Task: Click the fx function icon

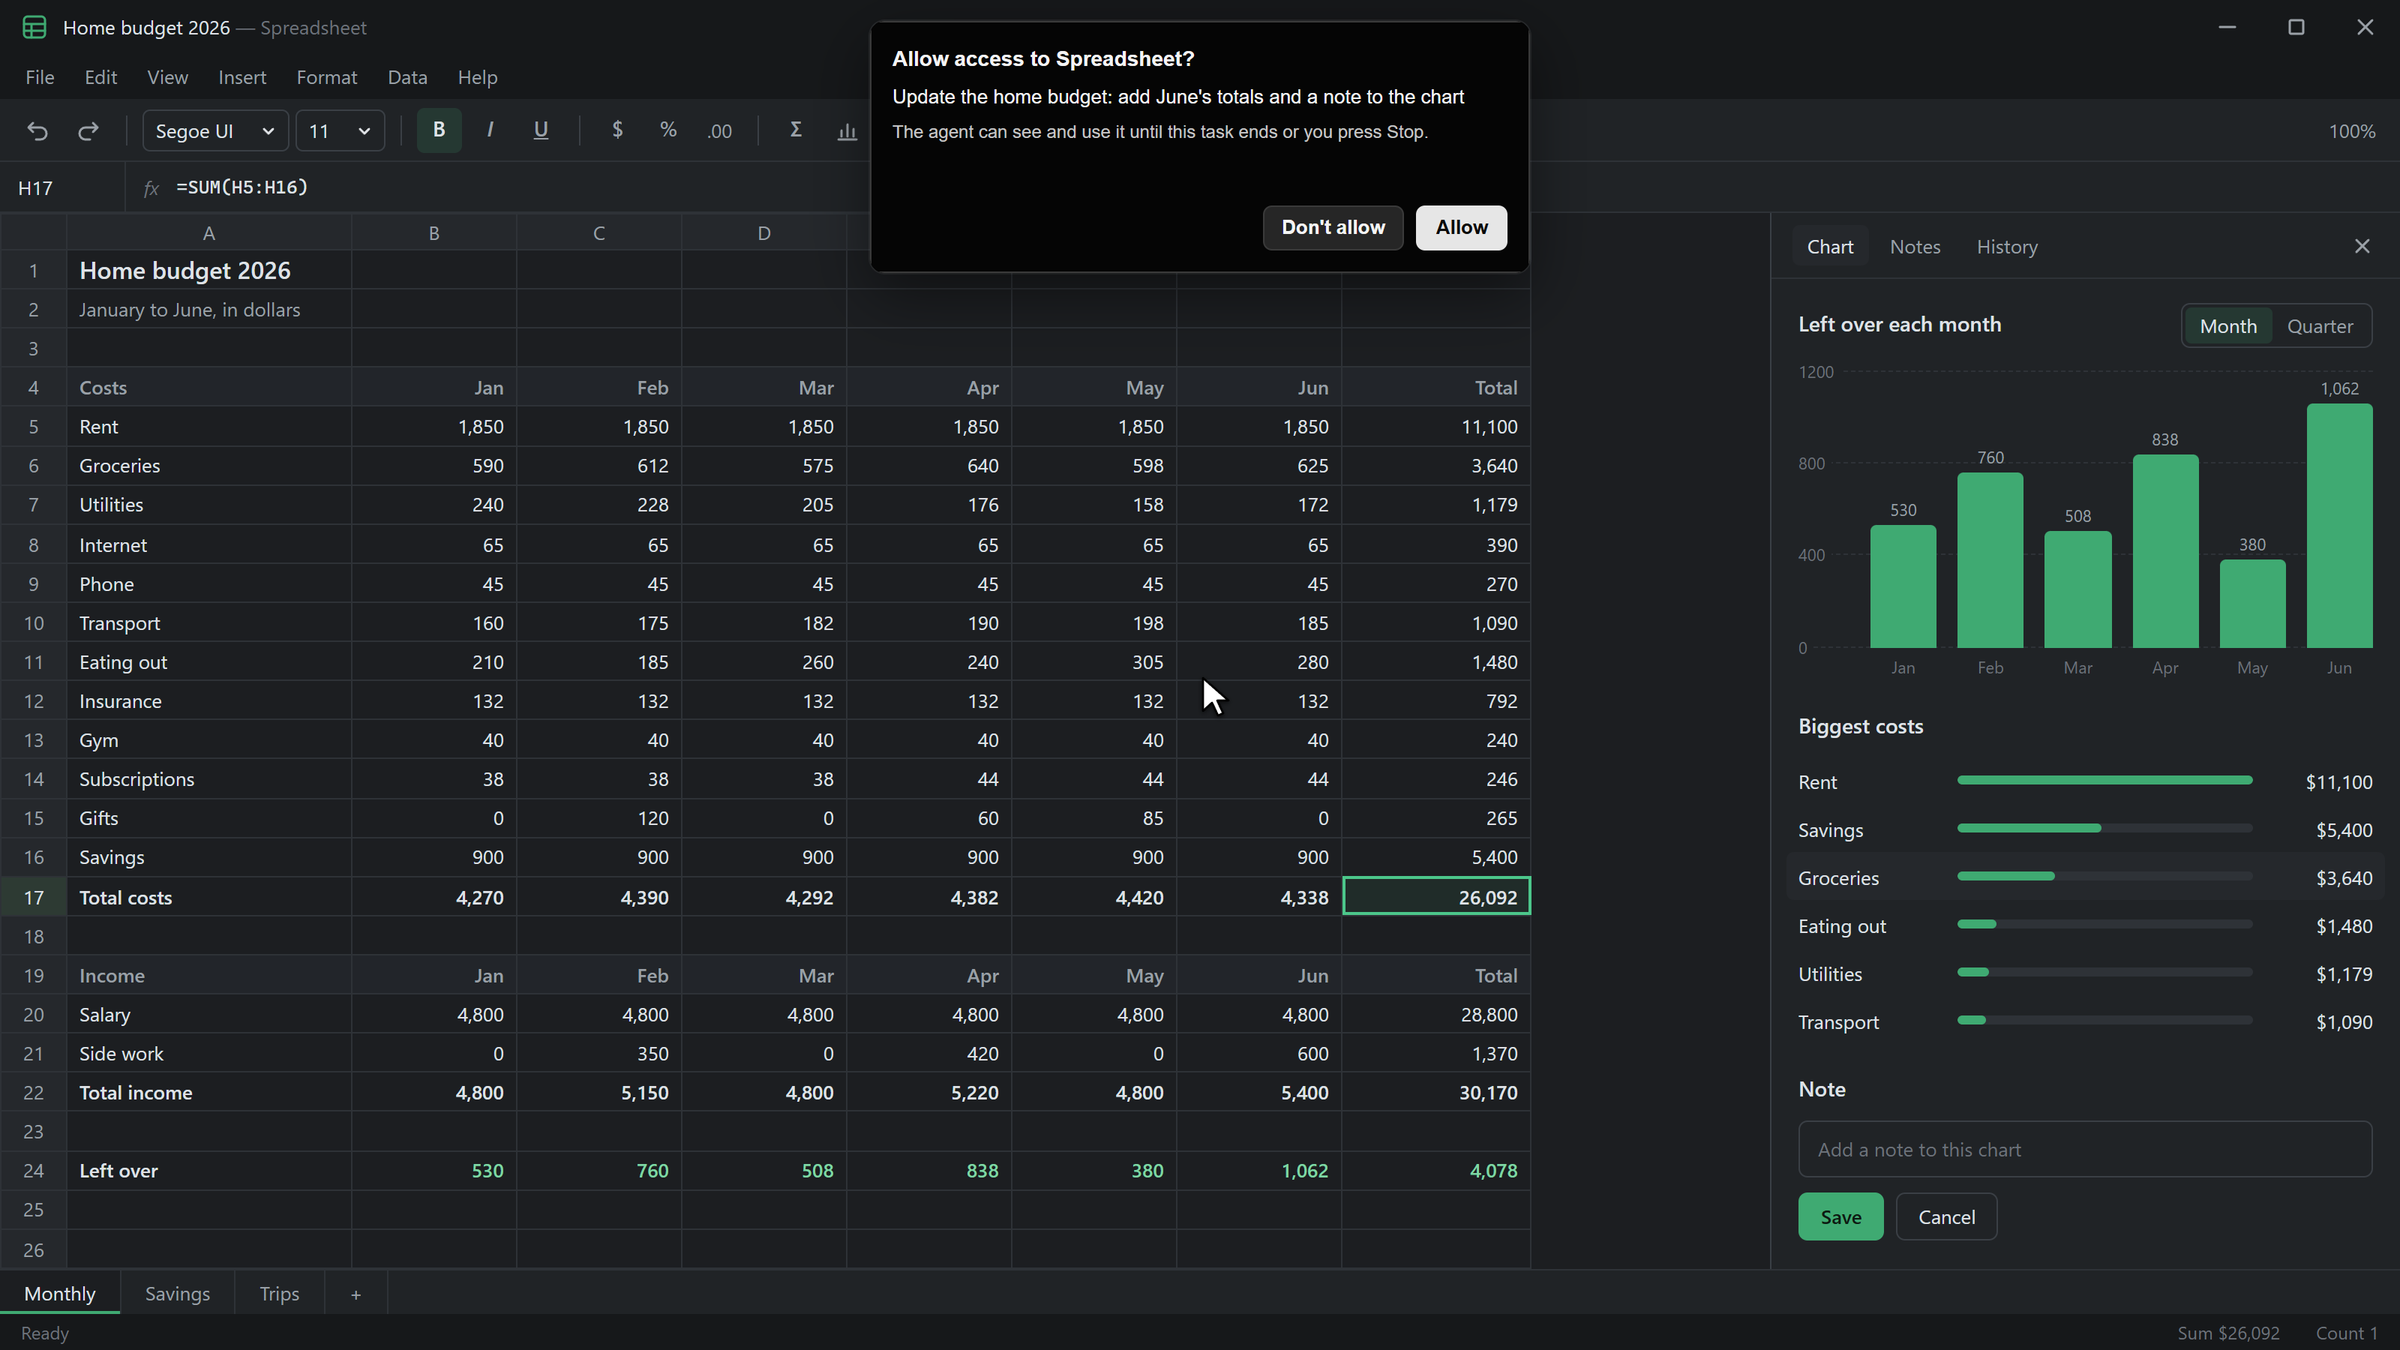Action: click(x=151, y=188)
